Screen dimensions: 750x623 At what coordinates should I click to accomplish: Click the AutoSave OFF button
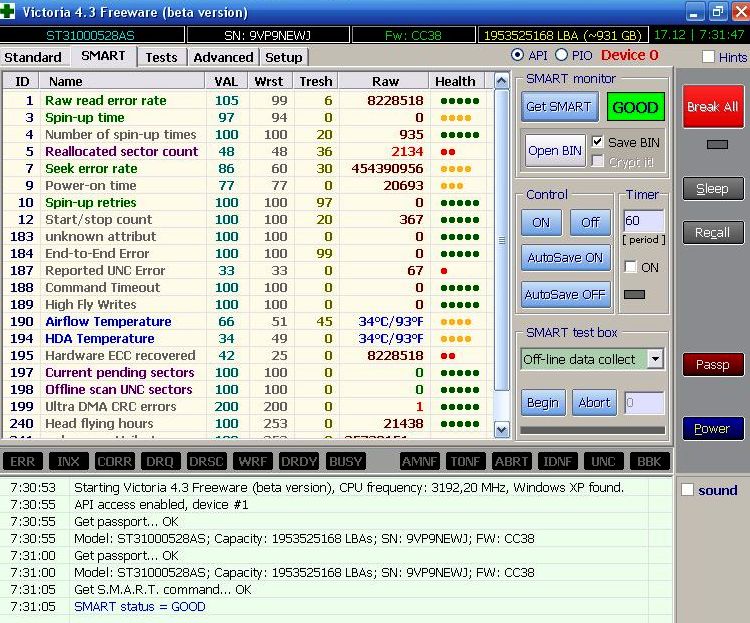(x=565, y=294)
